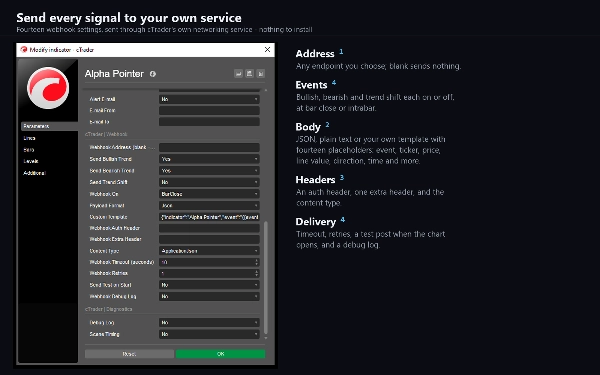Viewport: 600px width, 375px height.
Task: Open the Webhook Debug Log dropdown
Action: (x=209, y=297)
